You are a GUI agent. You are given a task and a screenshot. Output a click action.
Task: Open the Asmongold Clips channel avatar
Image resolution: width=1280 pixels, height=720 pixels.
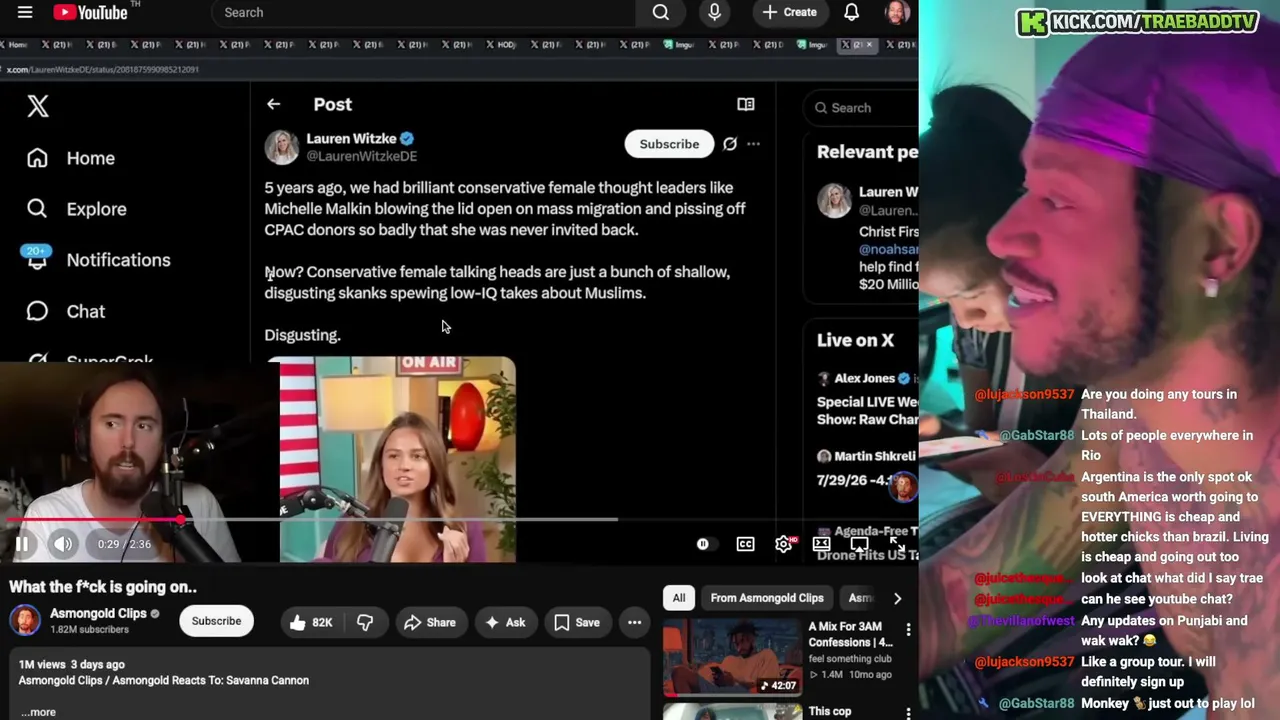coord(25,621)
